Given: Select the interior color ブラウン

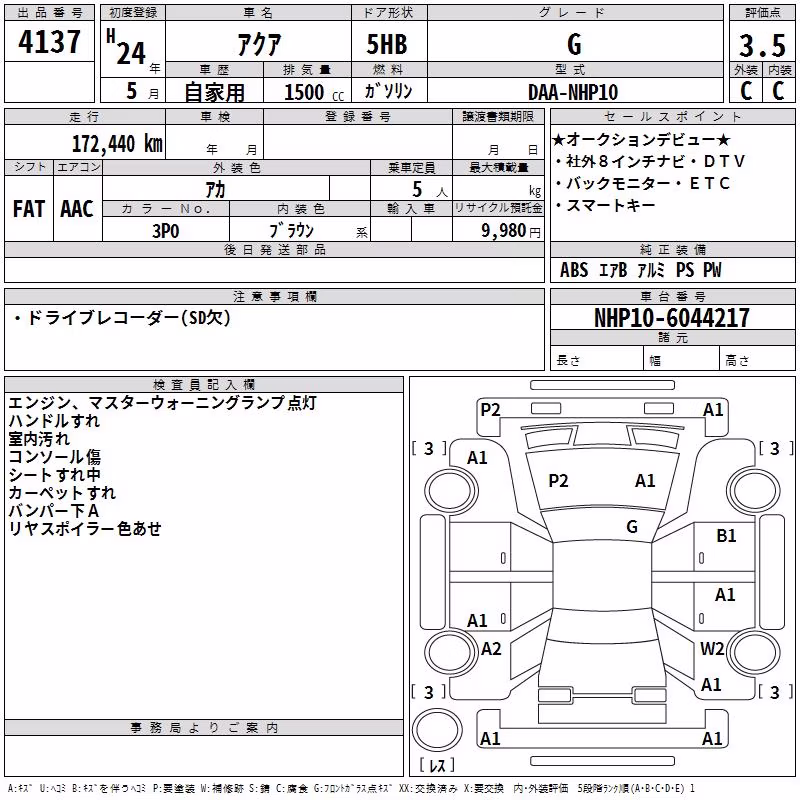Looking at the screenshot, I should click(x=291, y=230).
